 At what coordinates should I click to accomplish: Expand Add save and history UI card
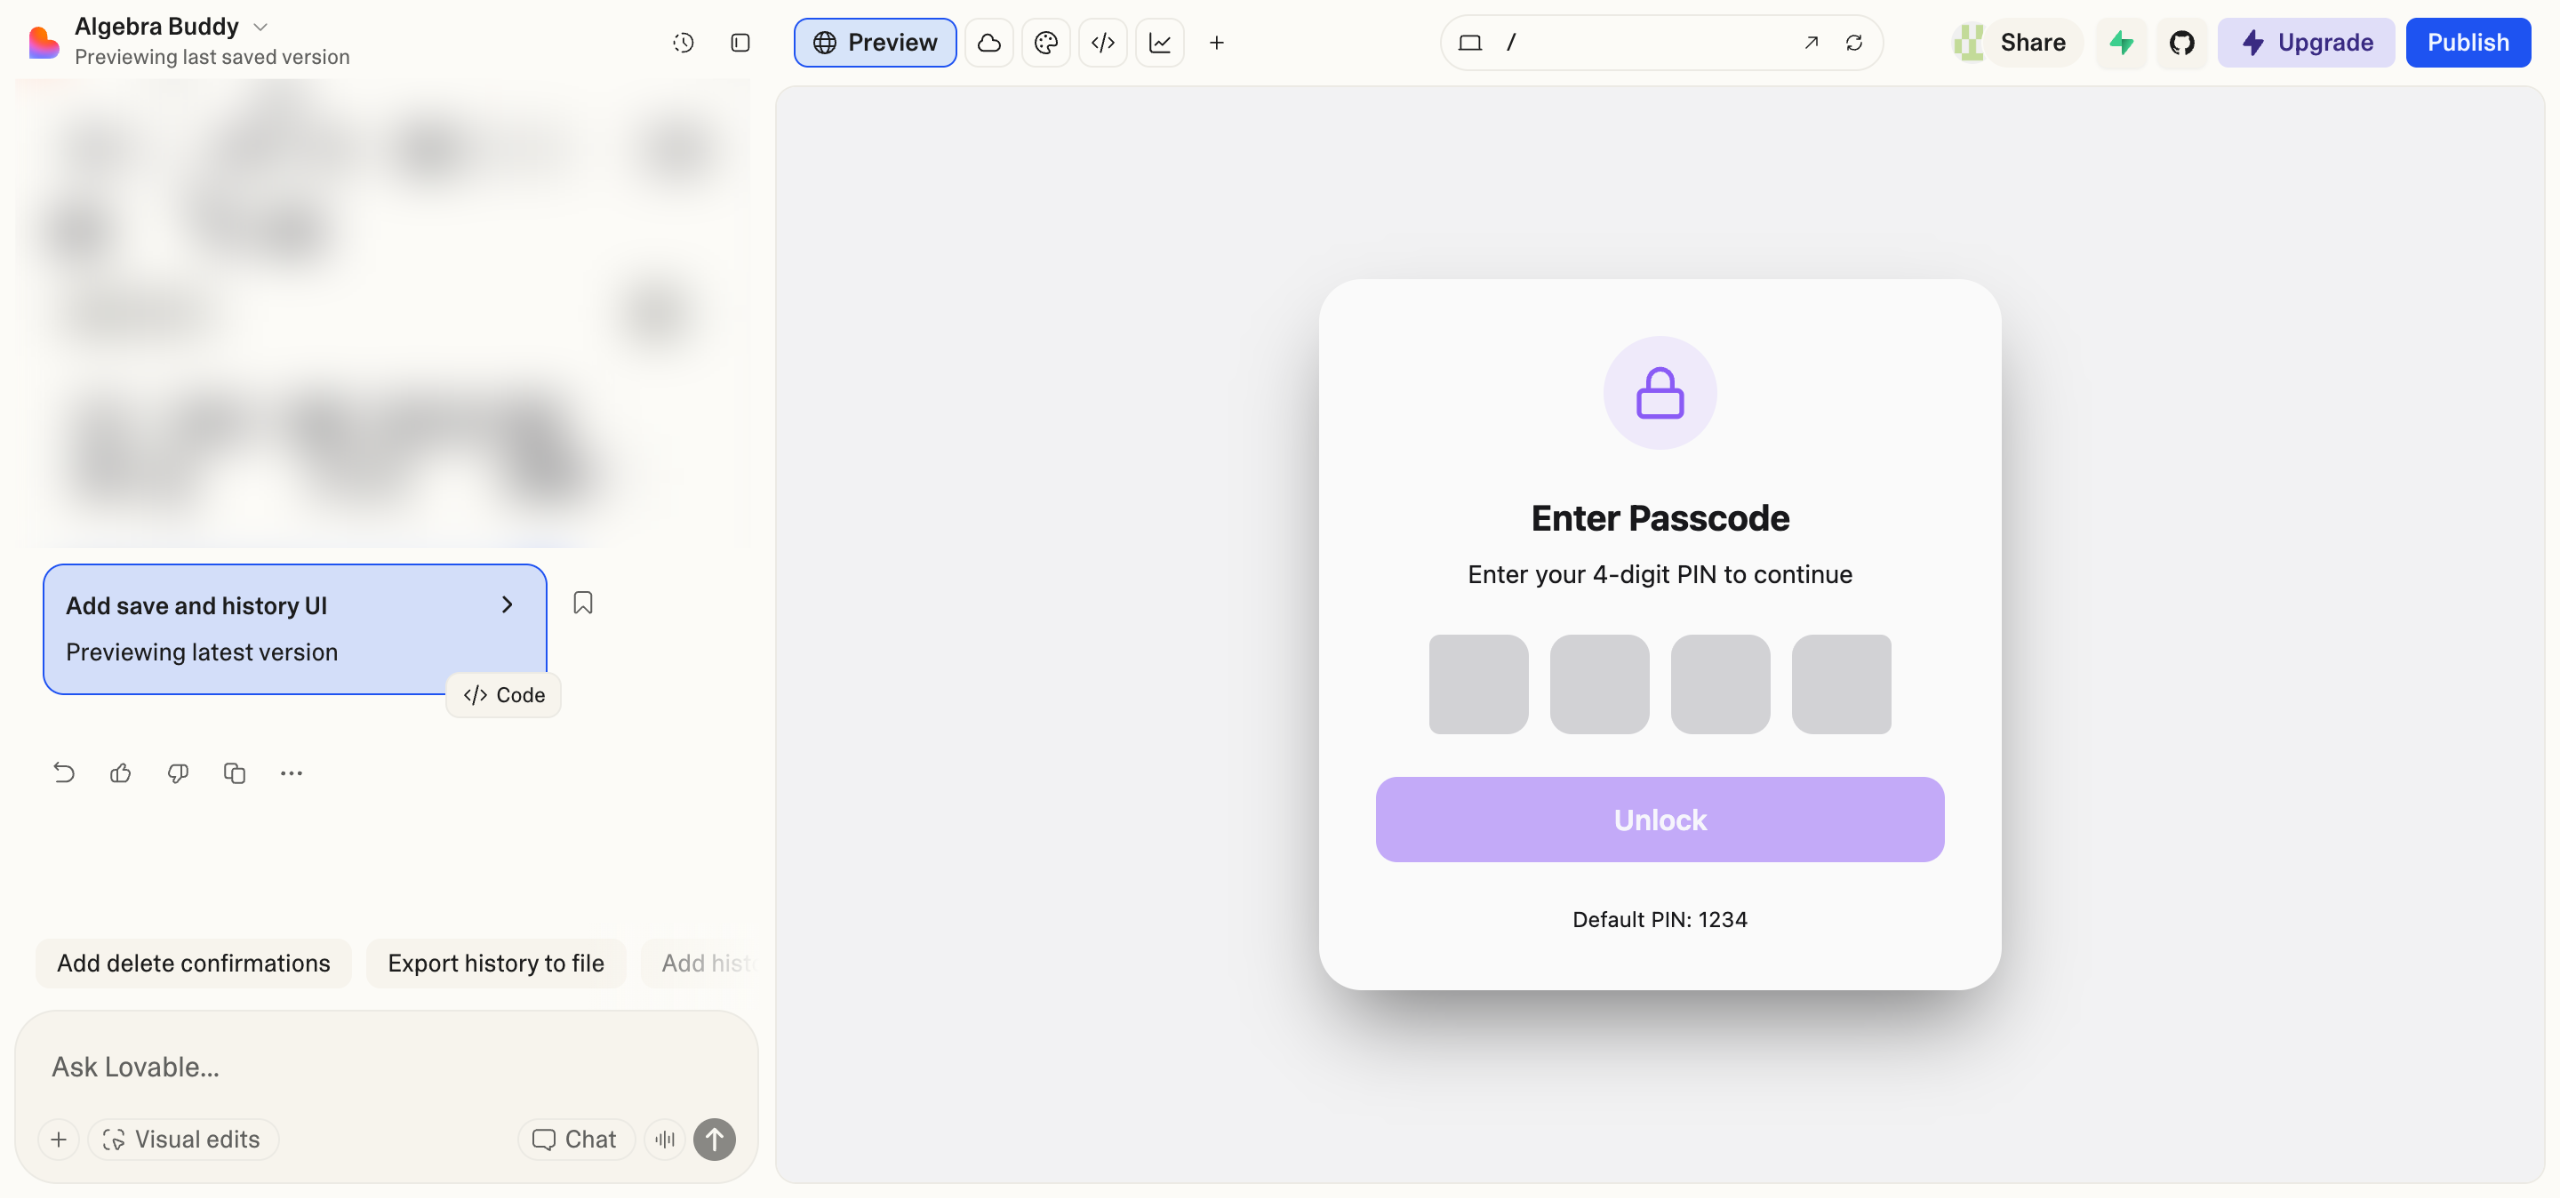[x=507, y=605]
